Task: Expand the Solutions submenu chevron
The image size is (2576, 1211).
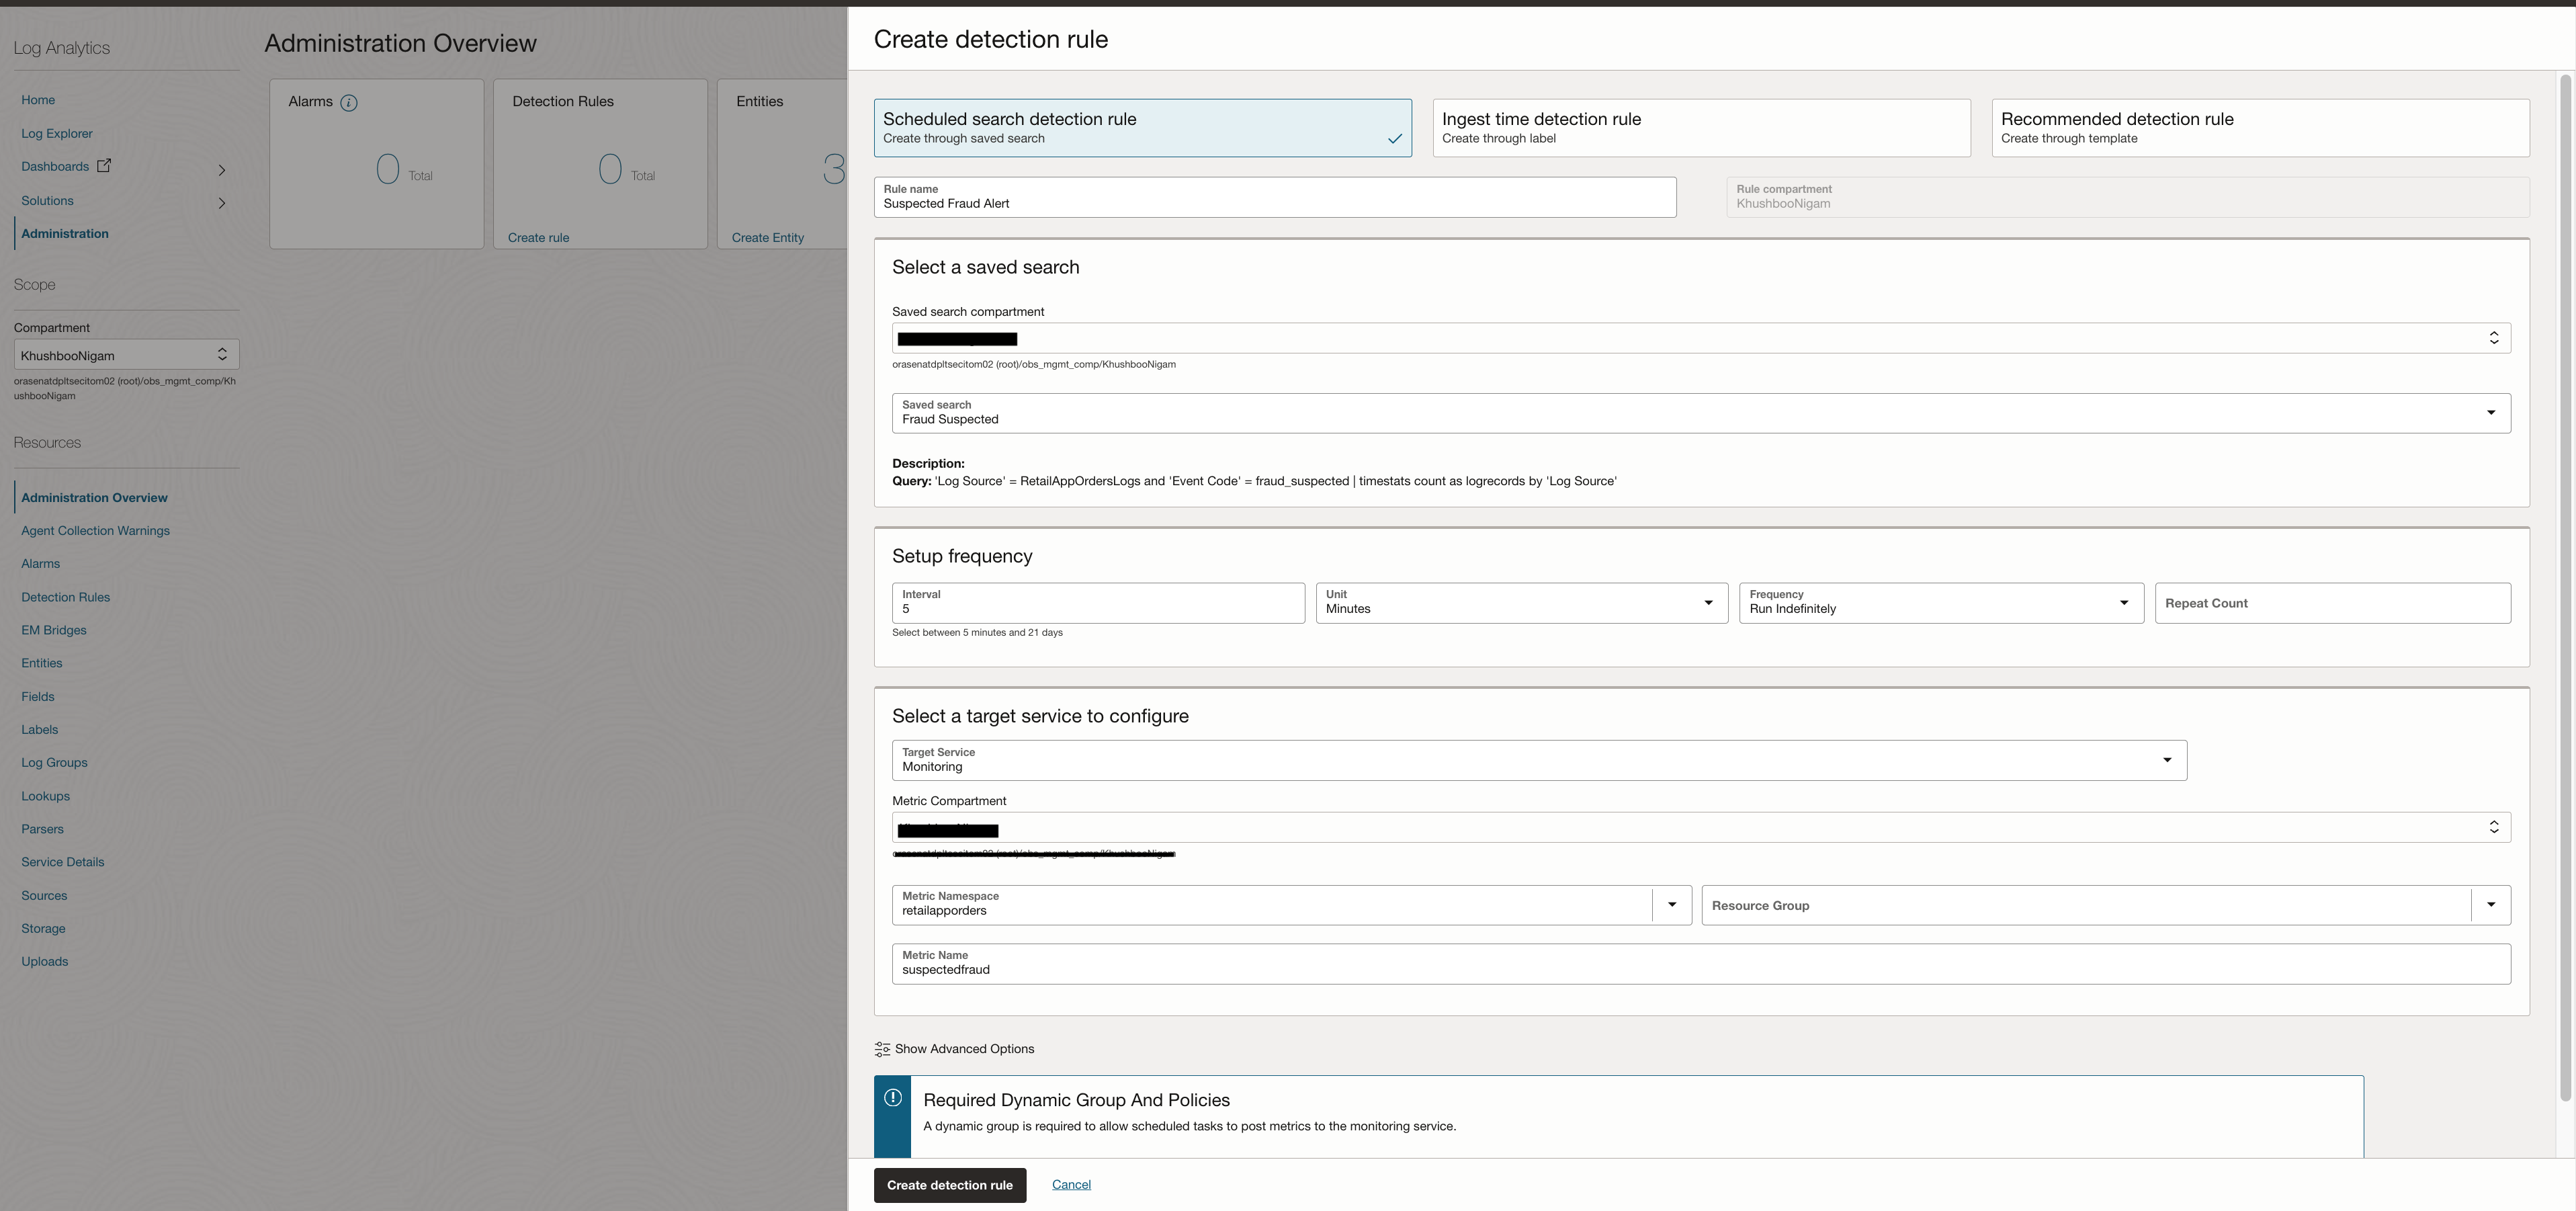Action: (x=222, y=203)
